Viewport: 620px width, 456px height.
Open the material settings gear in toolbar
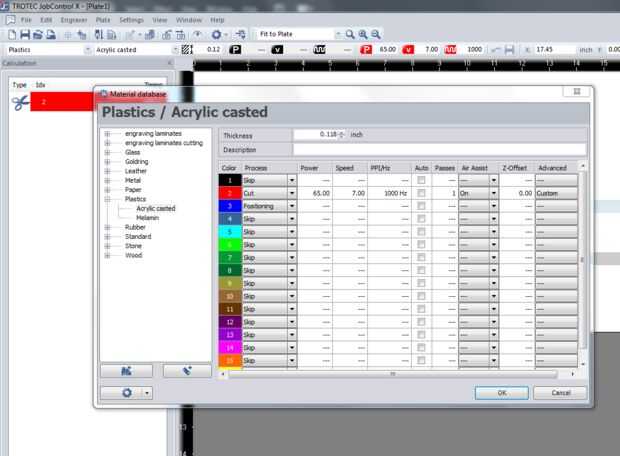coord(216,35)
